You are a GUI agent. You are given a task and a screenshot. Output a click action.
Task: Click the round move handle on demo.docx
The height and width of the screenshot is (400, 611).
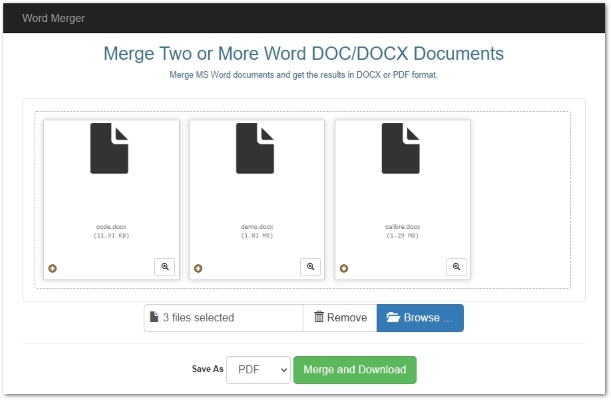pyautogui.click(x=198, y=268)
